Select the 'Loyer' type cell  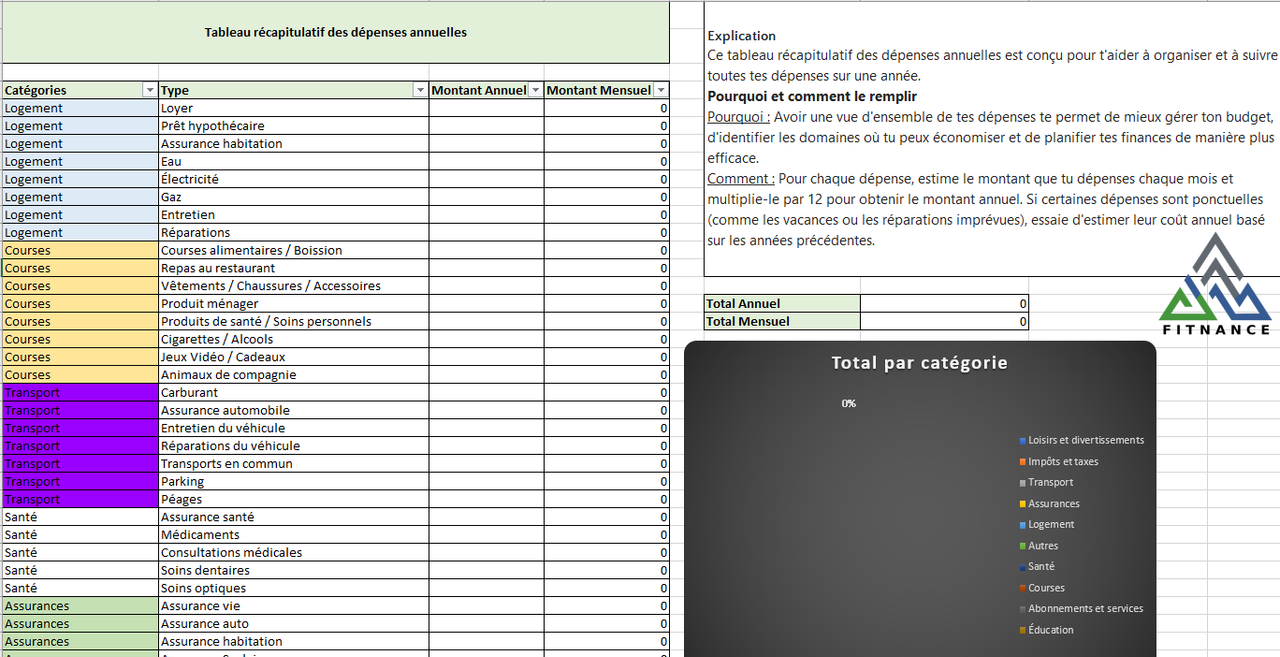tap(294, 108)
